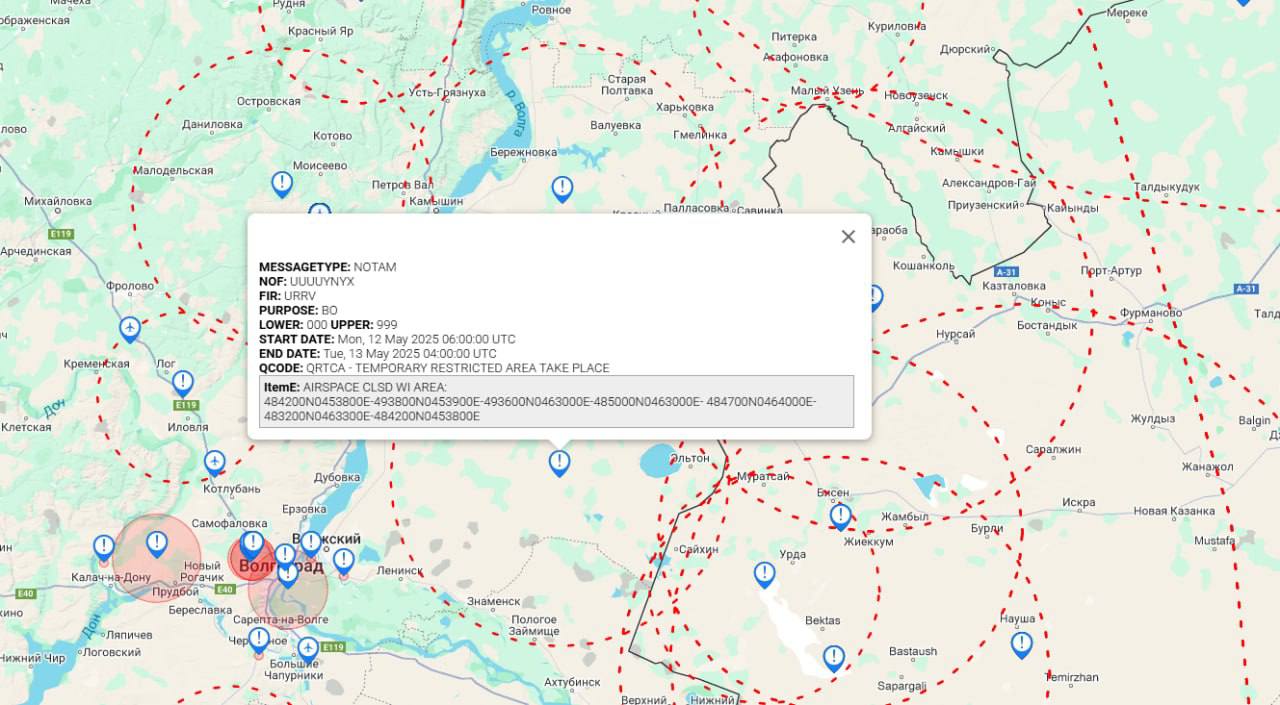
Task: Close the NOTAM details popup
Action: 848,237
